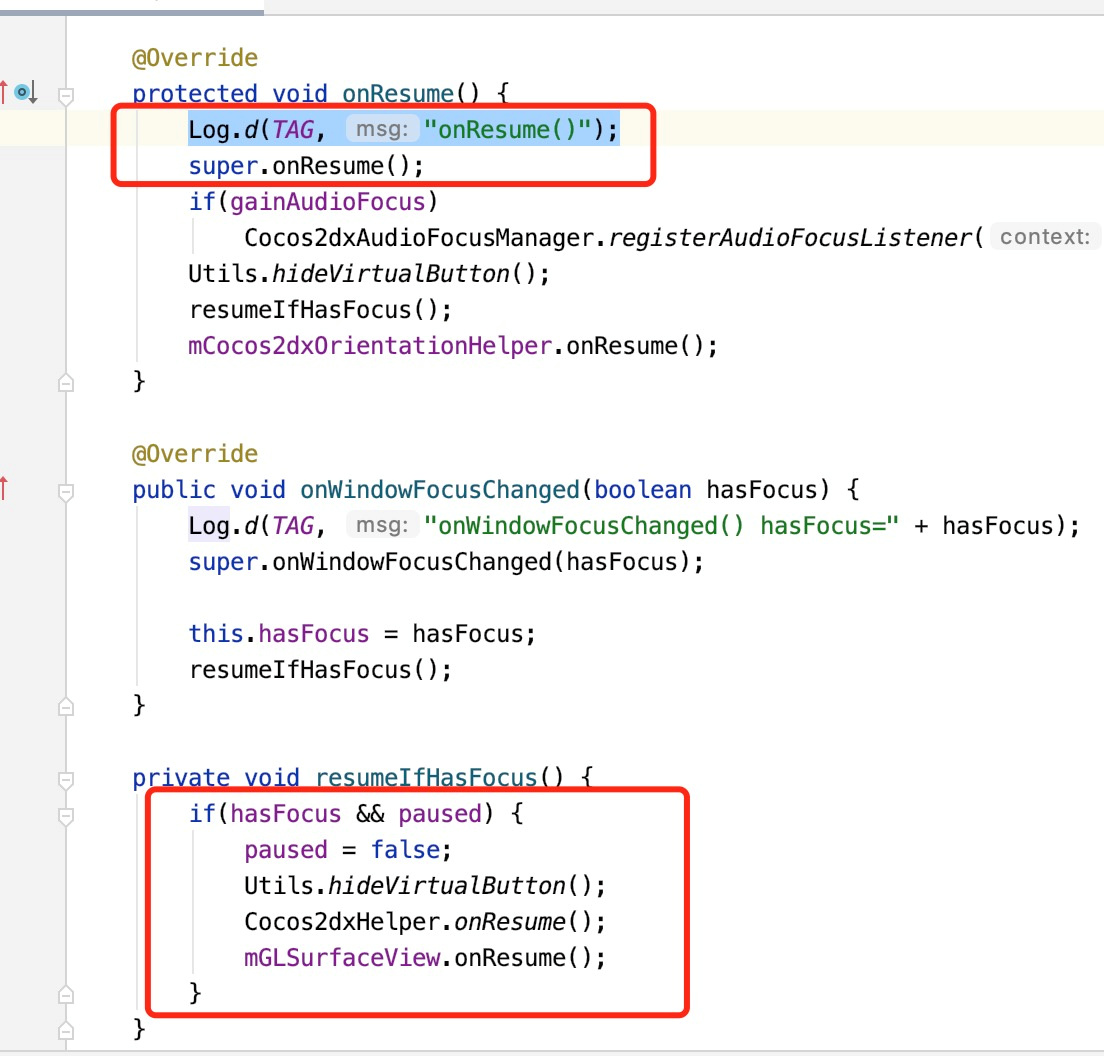This screenshot has width=1104, height=1056.
Task: Click resumeIfHasFocus() call in onWindowFocusChanged
Action: click(x=320, y=670)
